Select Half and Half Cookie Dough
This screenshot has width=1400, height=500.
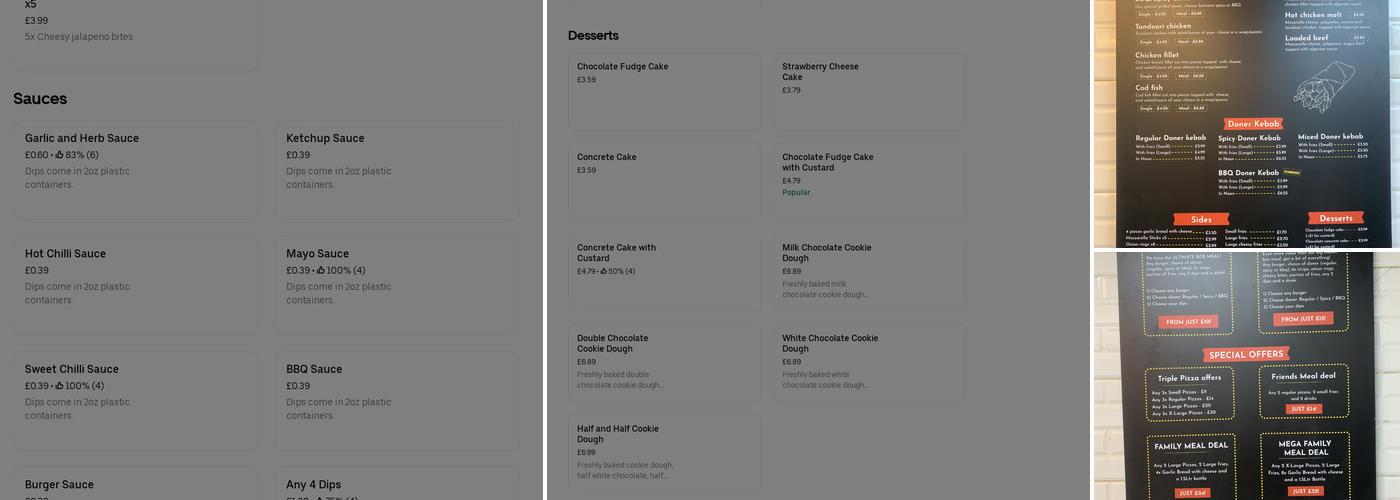[x=664, y=452]
